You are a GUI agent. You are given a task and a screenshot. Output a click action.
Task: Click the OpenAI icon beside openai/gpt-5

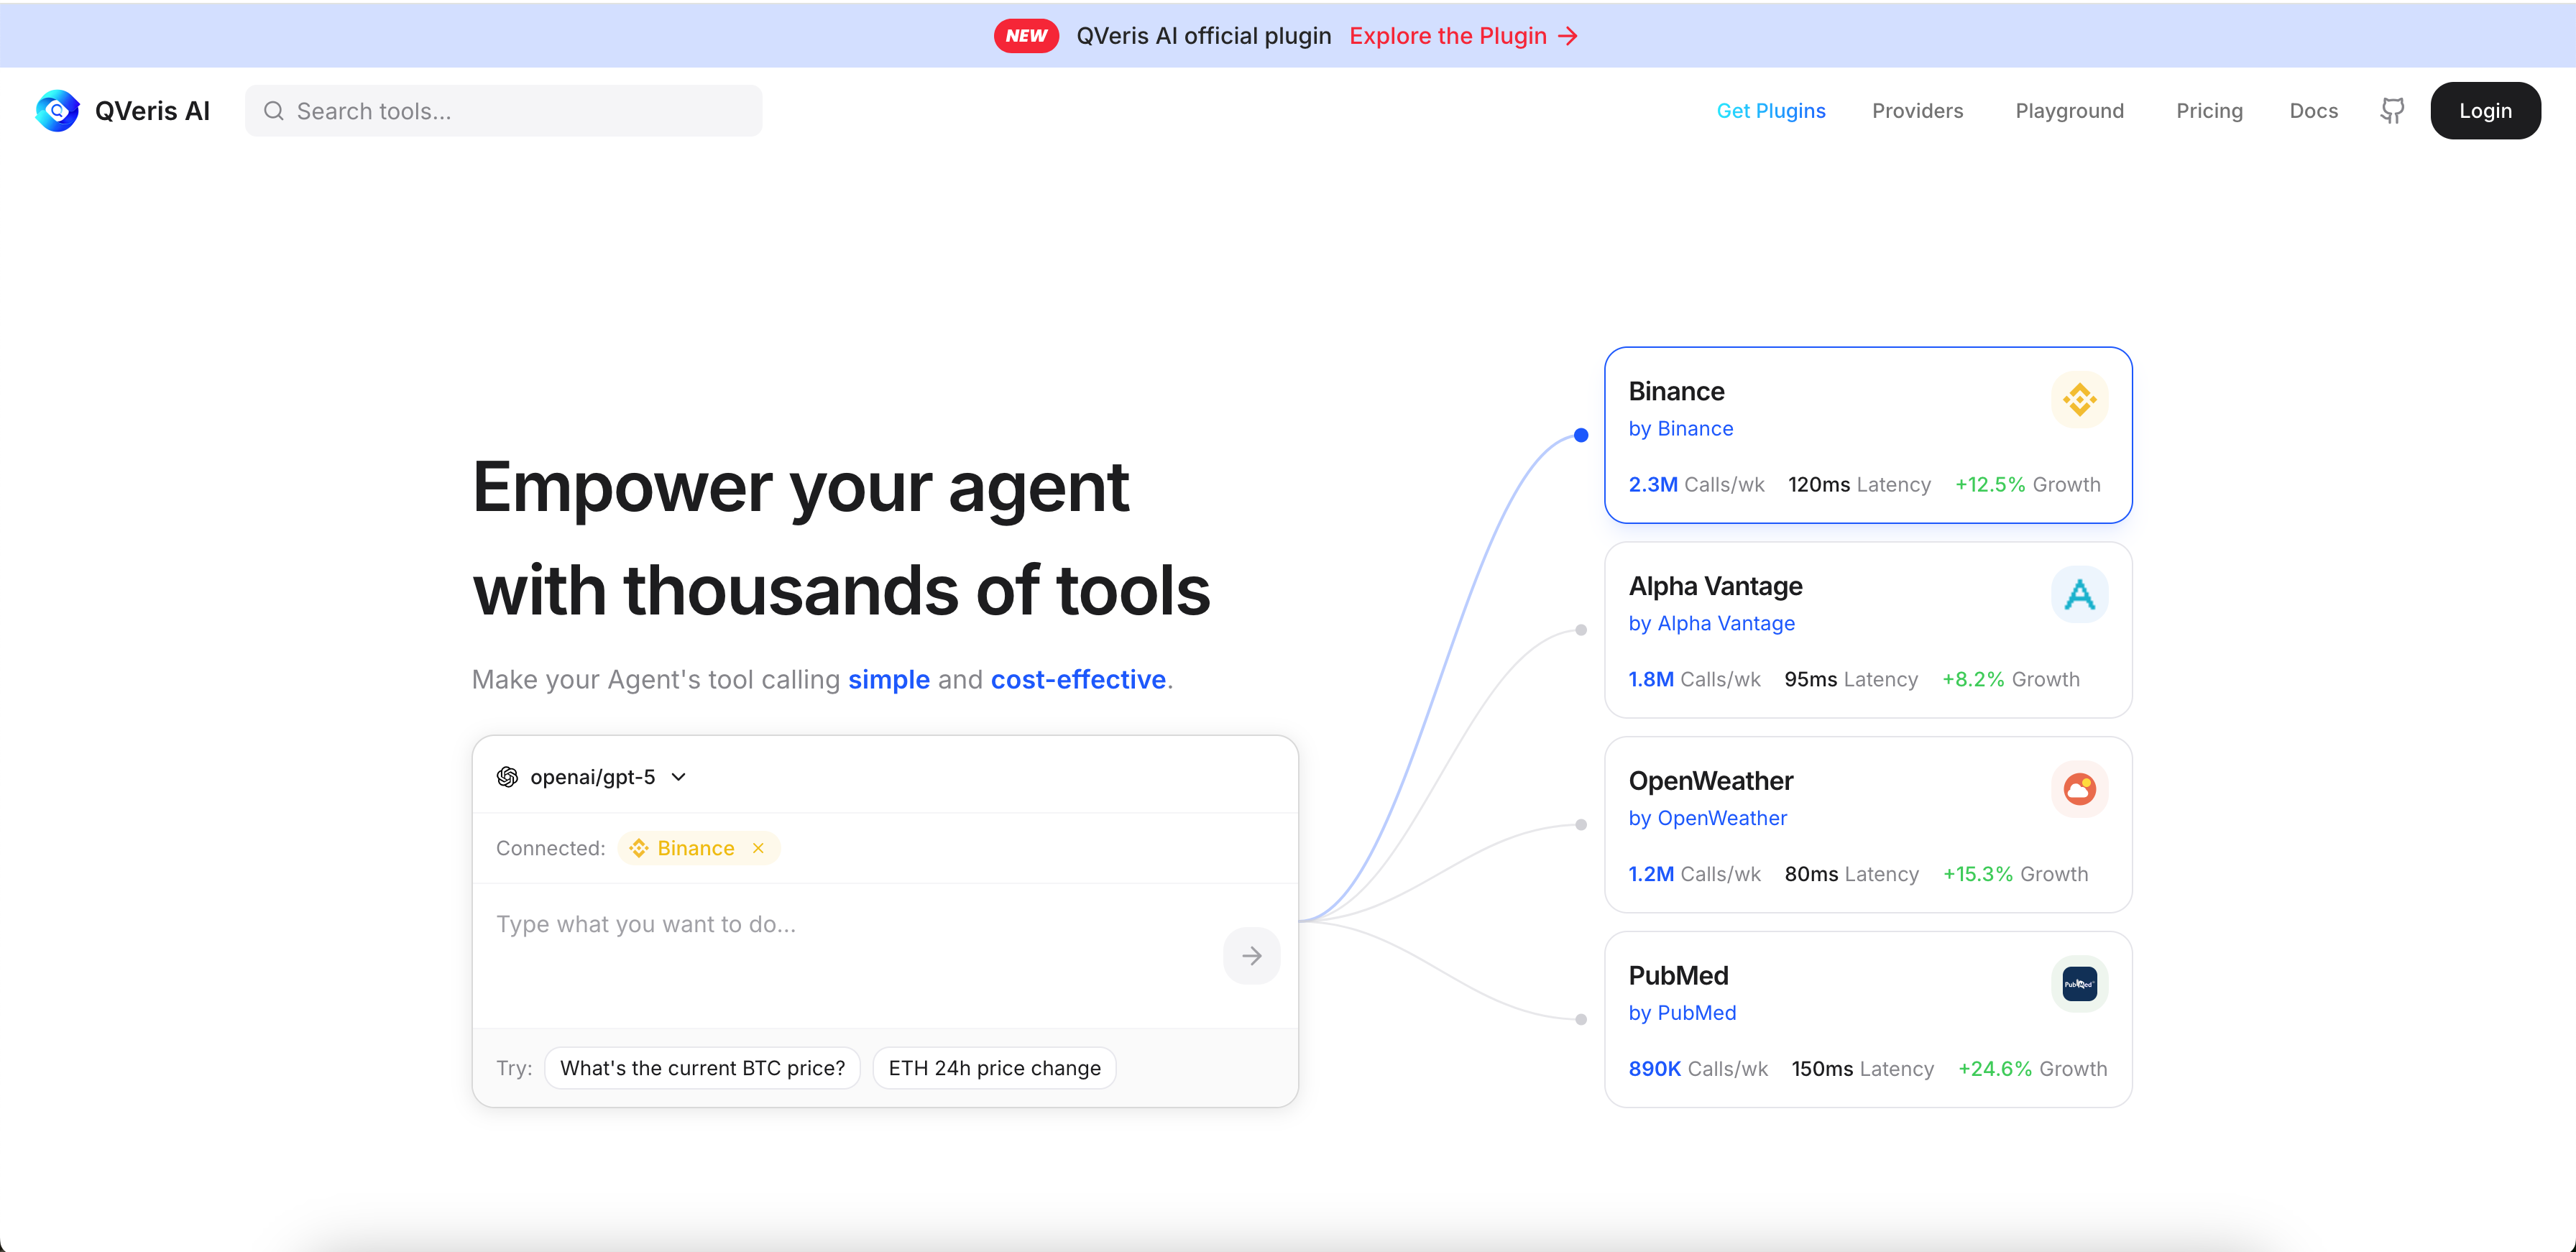(507, 777)
